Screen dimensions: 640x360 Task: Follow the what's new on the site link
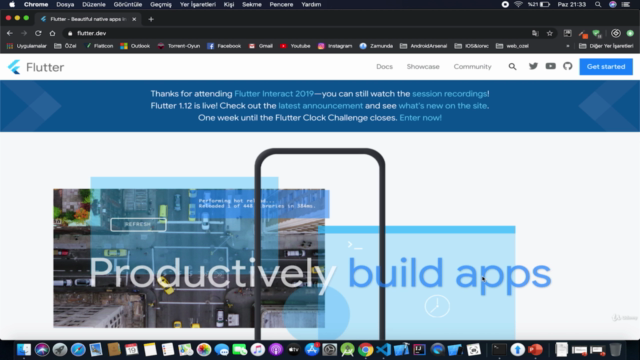point(442,106)
